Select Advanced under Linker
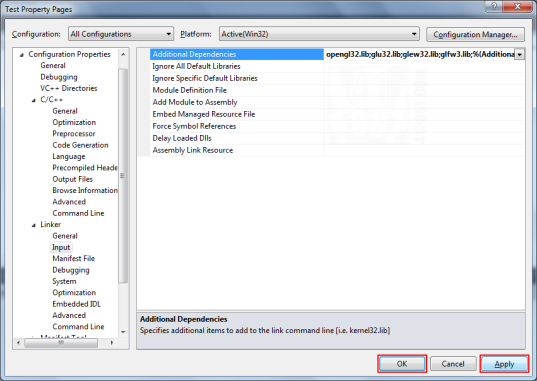This screenshot has height=381, width=537. (x=69, y=315)
